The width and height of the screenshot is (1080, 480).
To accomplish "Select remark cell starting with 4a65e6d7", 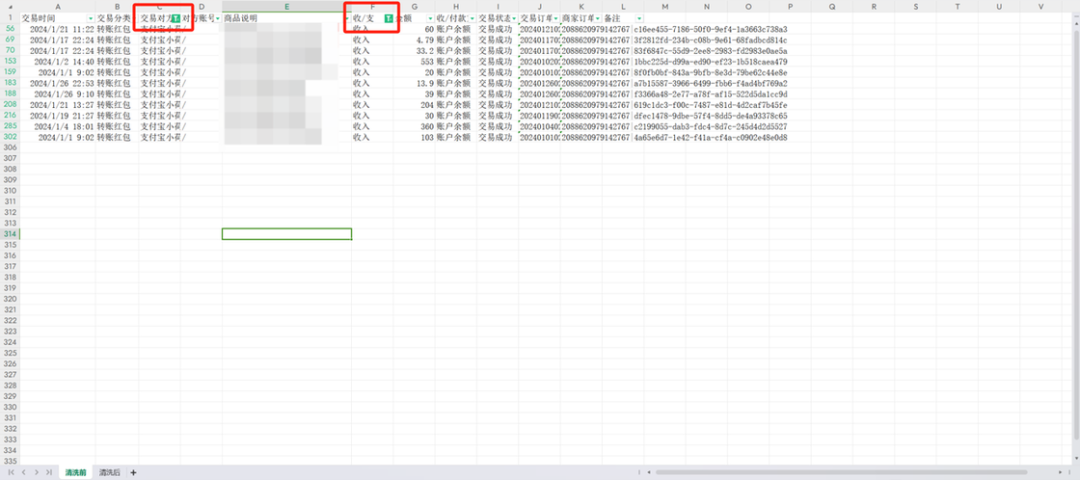I will pyautogui.click(x=709, y=138).
